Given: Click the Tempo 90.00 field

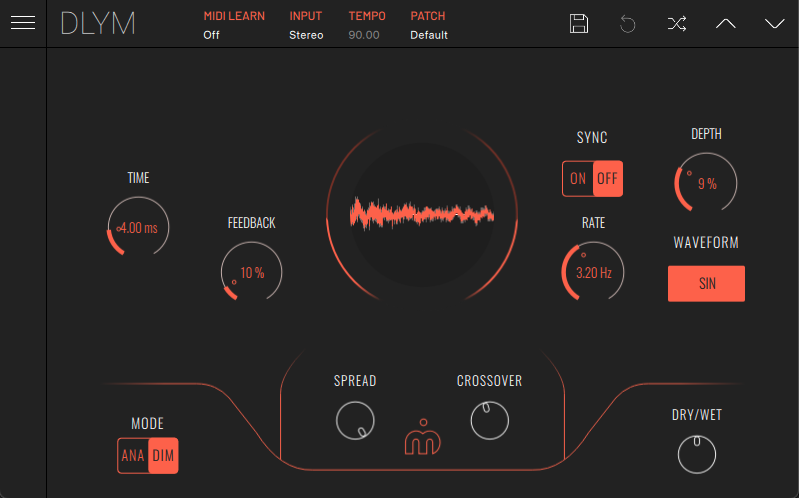Looking at the screenshot, I should (366, 35).
